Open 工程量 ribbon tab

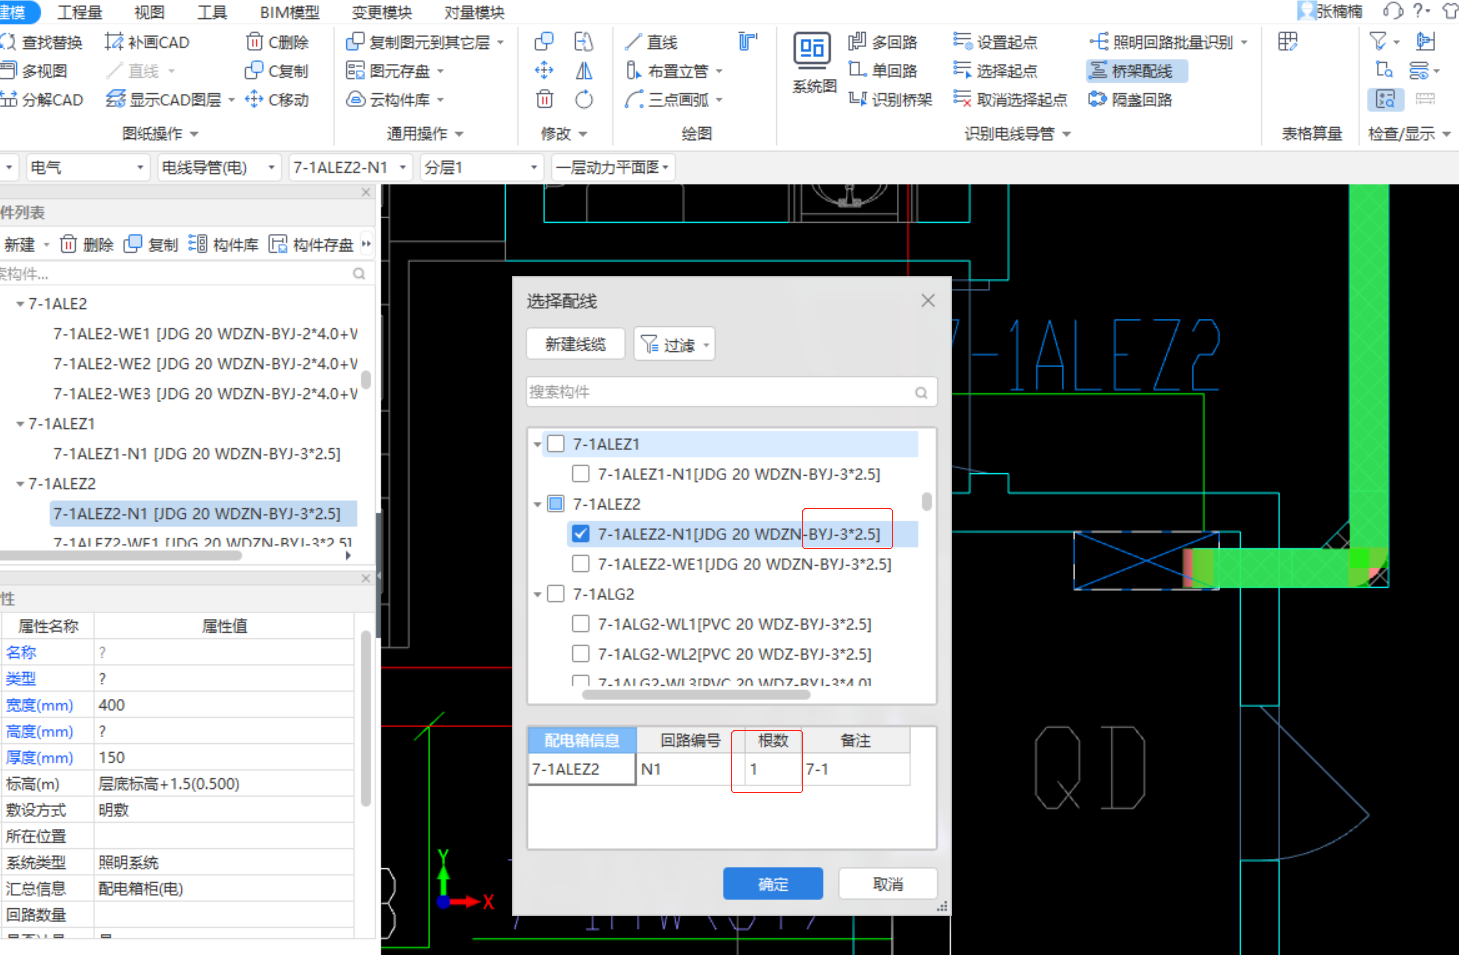(x=80, y=12)
